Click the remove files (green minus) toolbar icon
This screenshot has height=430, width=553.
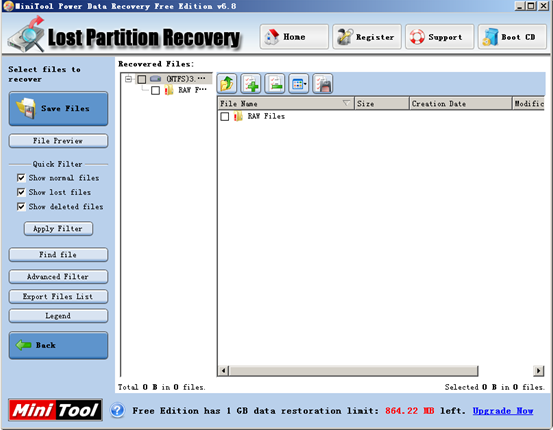(275, 84)
